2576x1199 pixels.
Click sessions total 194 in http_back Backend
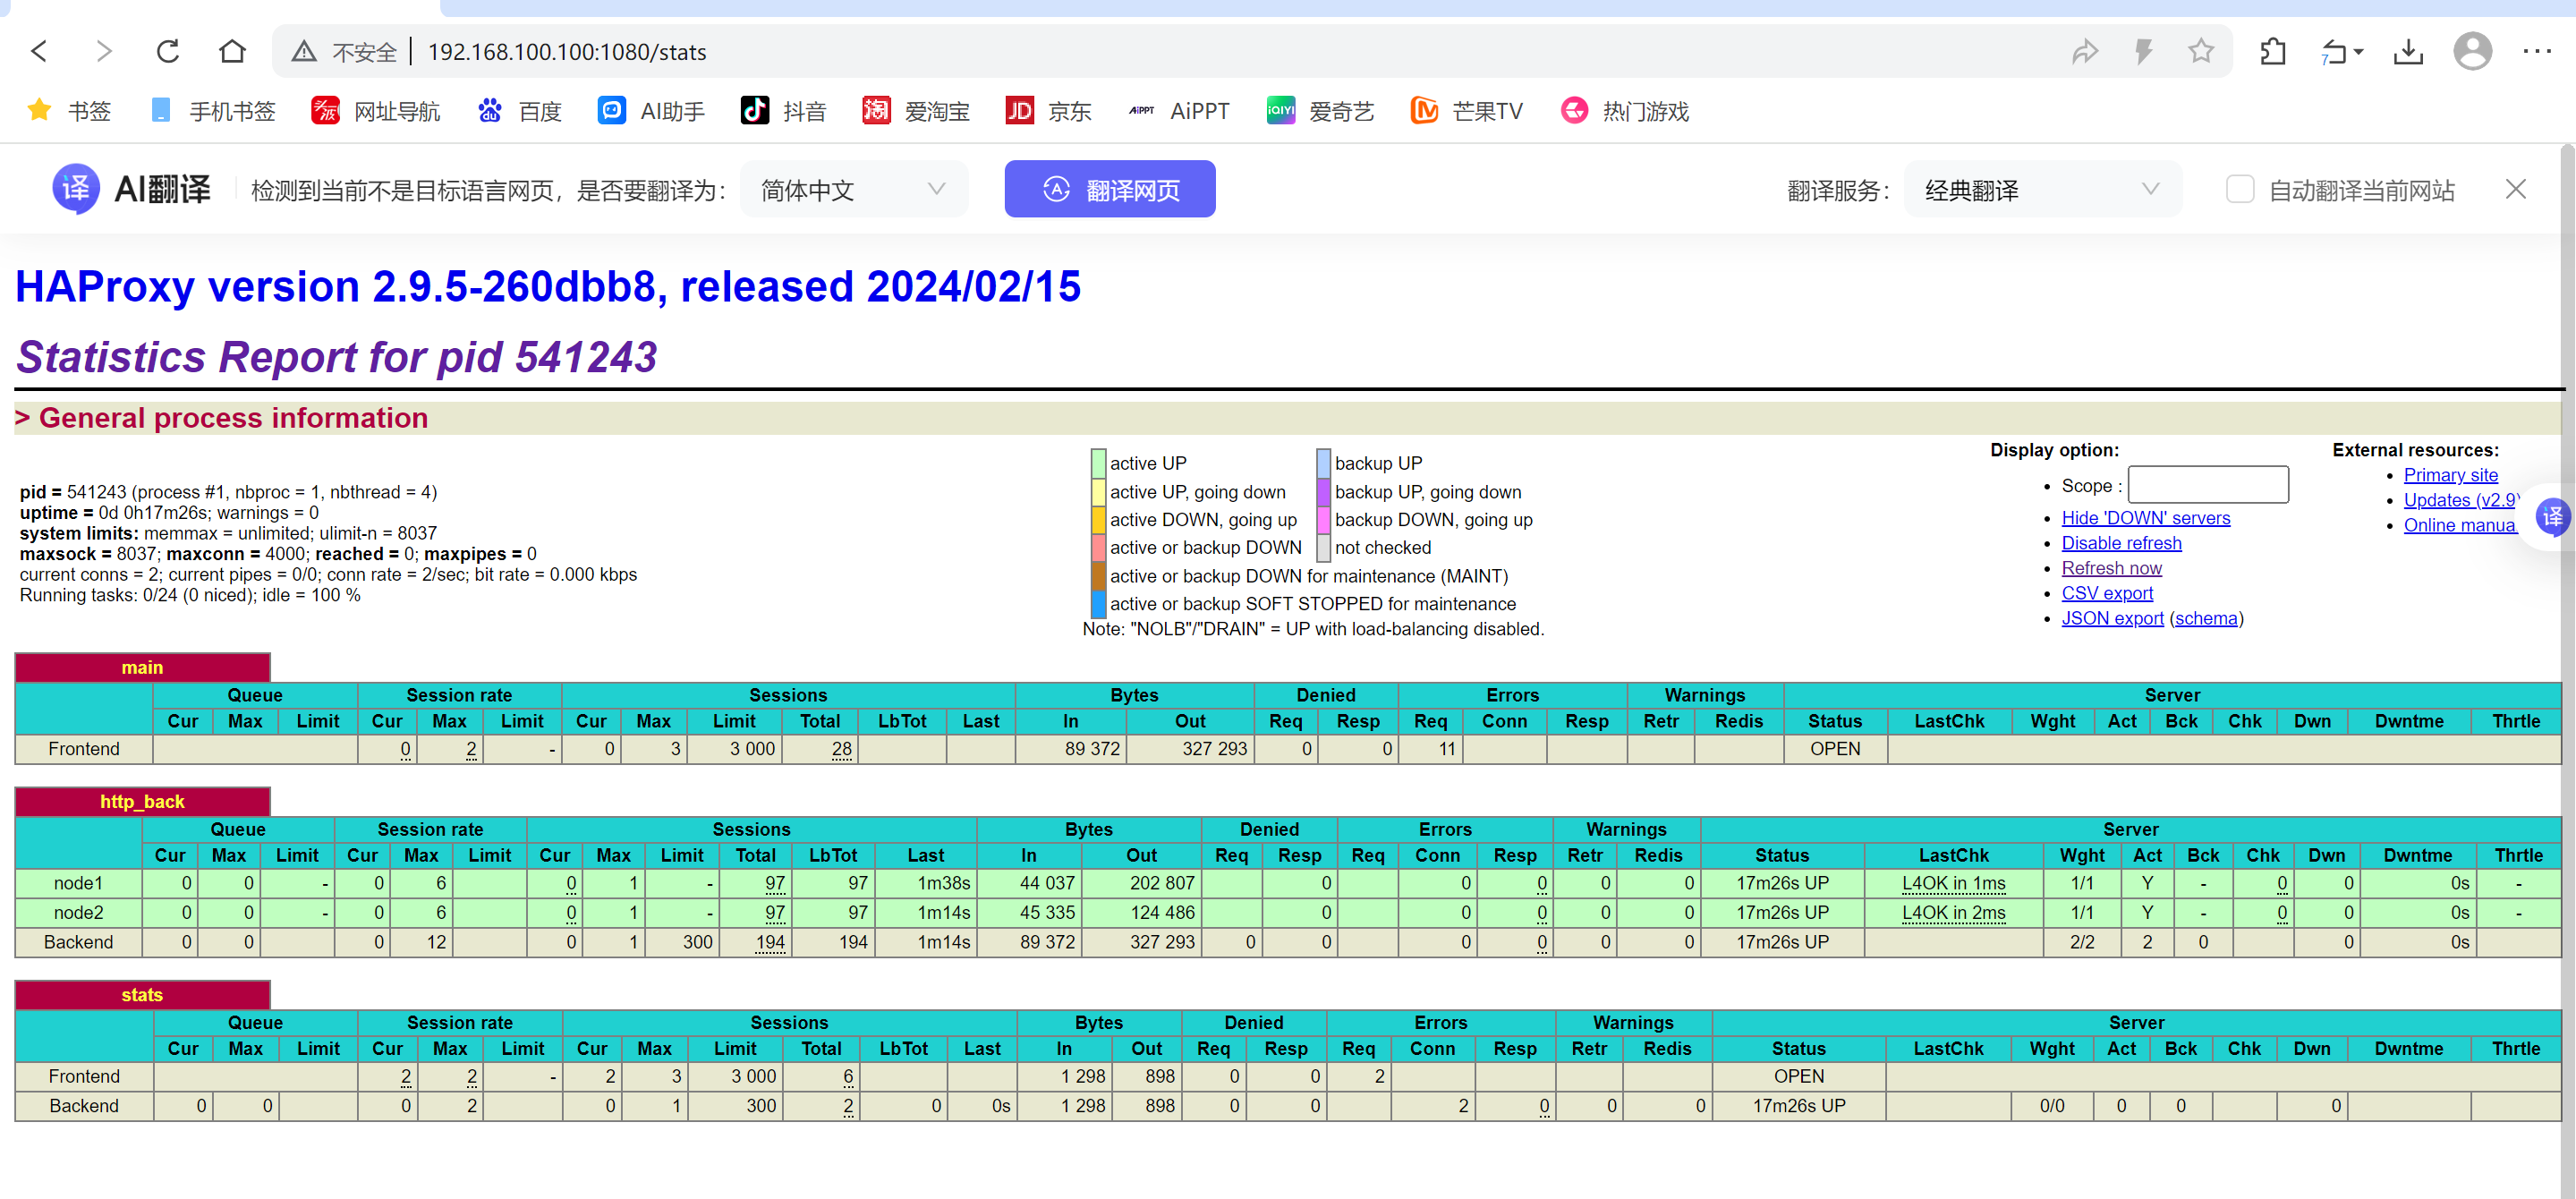click(x=769, y=942)
